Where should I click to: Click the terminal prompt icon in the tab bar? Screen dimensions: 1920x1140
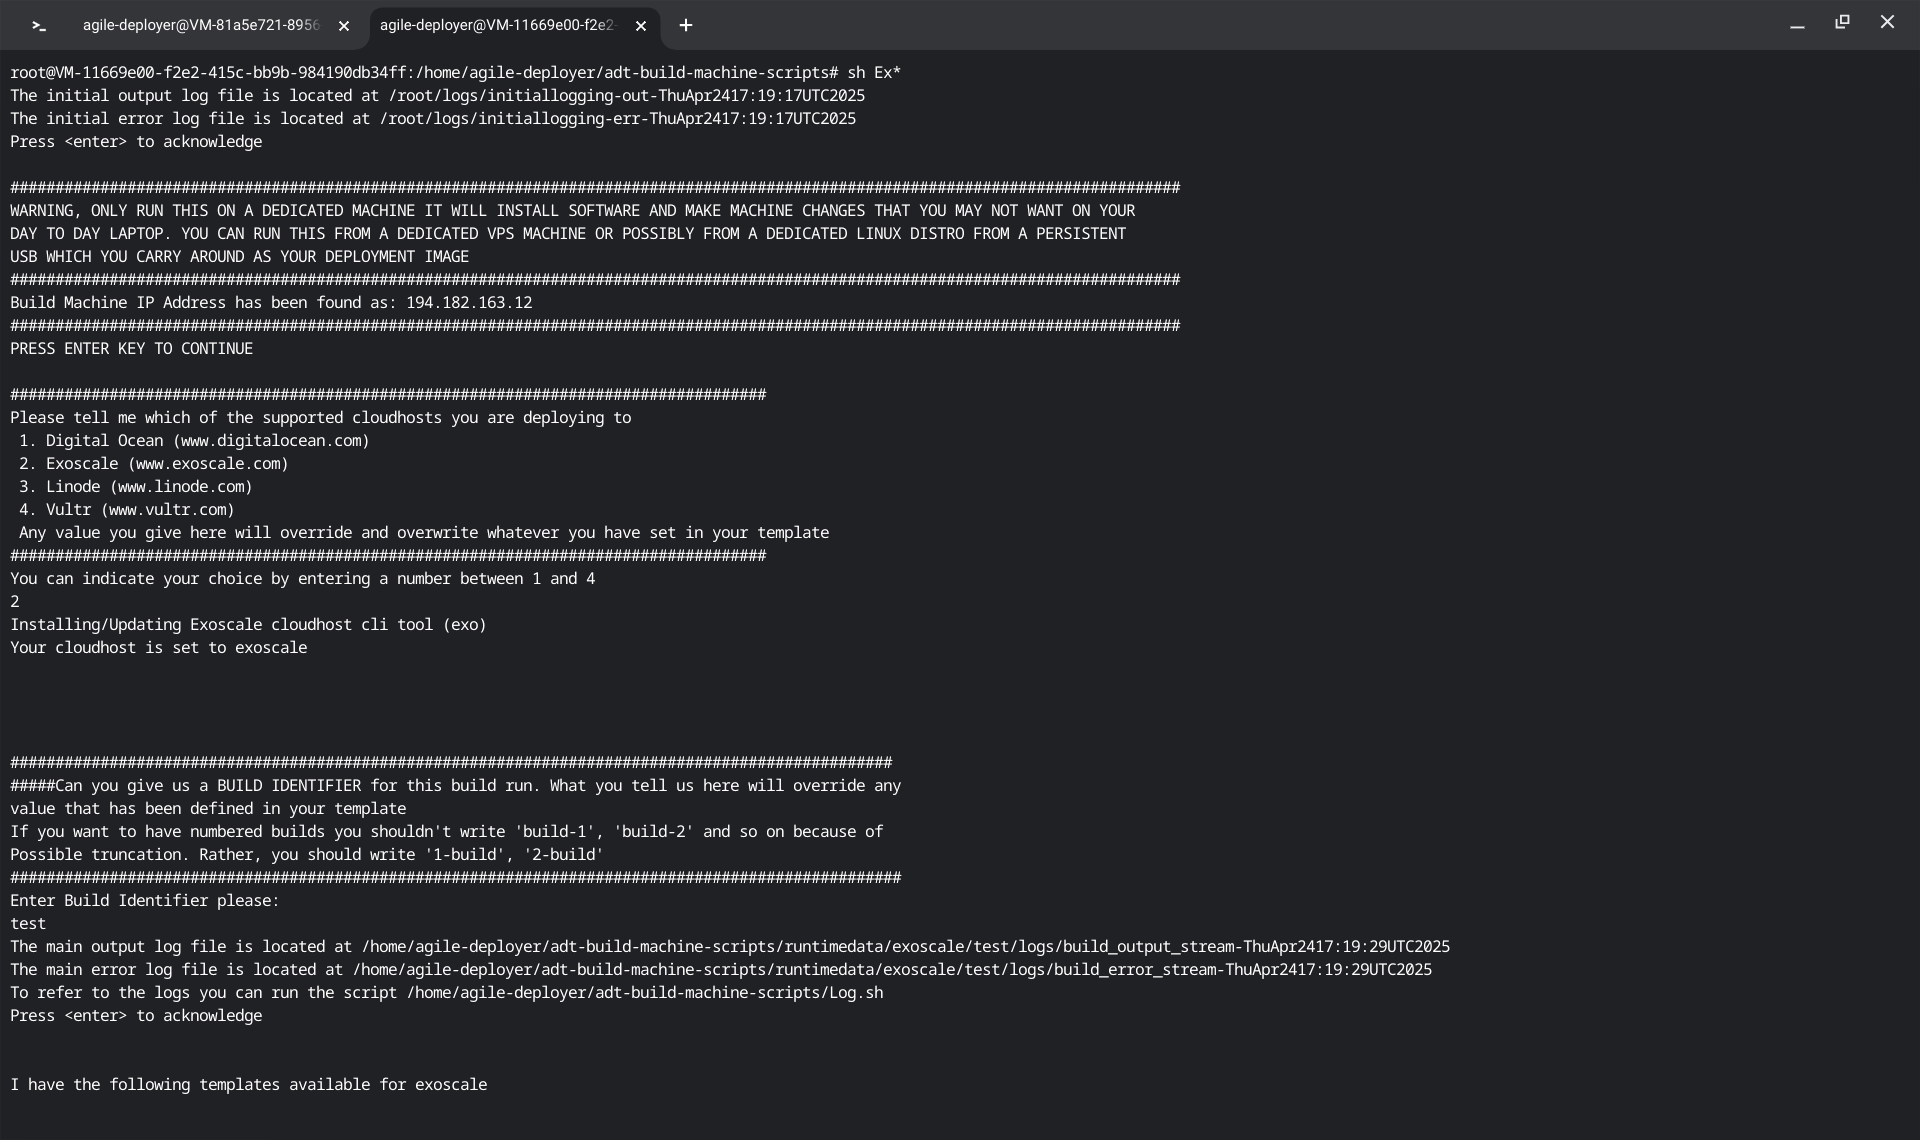[x=39, y=26]
